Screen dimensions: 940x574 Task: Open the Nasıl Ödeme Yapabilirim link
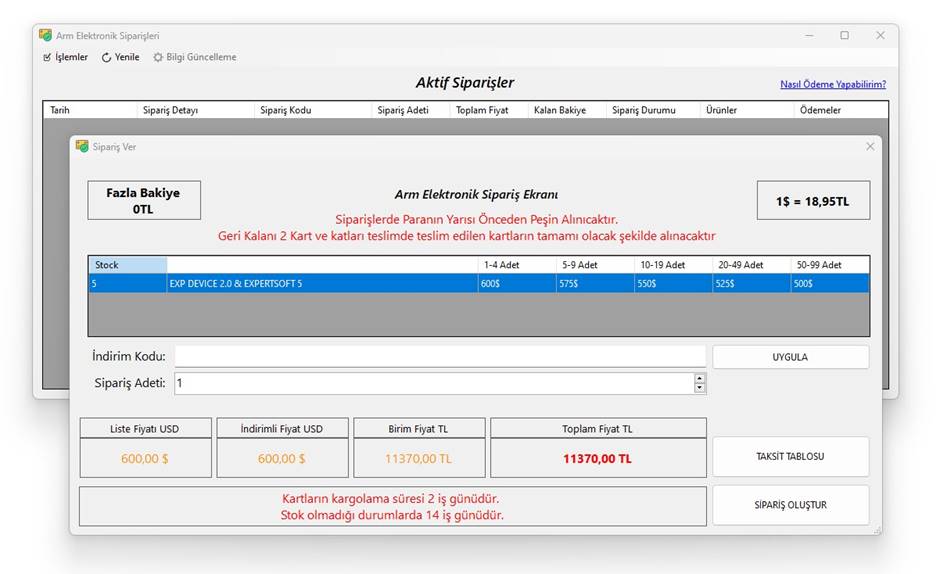coord(832,84)
